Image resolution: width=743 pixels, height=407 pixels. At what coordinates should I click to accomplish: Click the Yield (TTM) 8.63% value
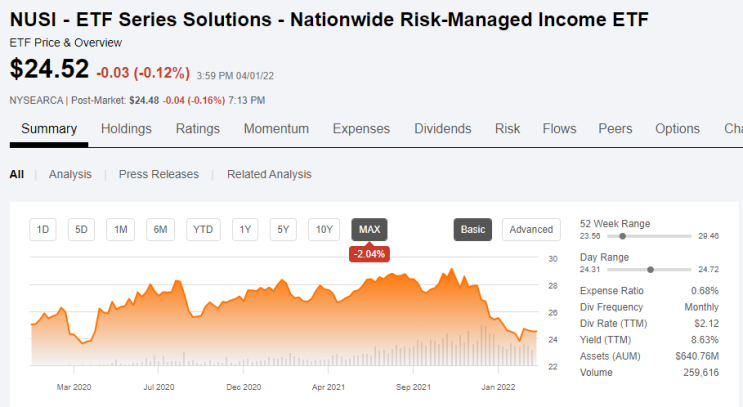pyautogui.click(x=705, y=340)
